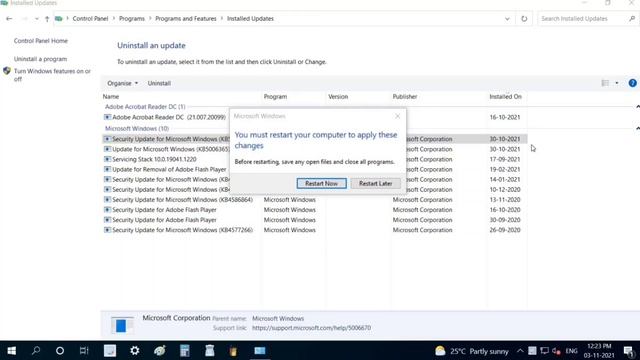Open Uninstall a program link
Image resolution: width=640 pixels, height=360 pixels.
40,59
